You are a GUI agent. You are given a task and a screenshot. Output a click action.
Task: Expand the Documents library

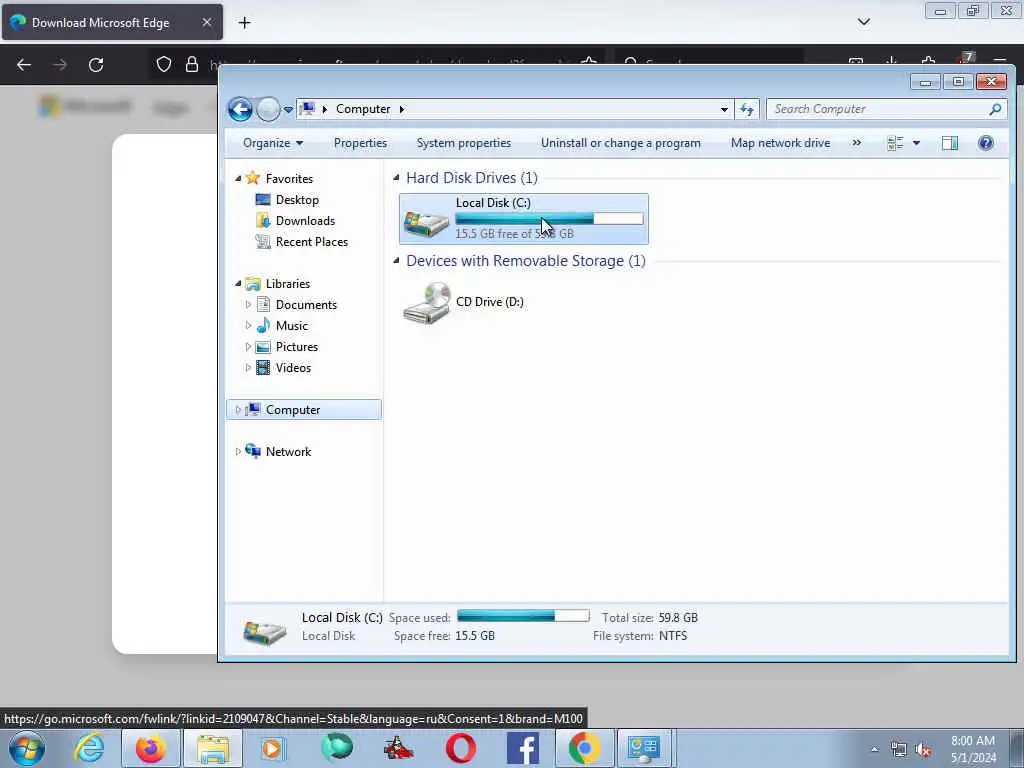248,304
